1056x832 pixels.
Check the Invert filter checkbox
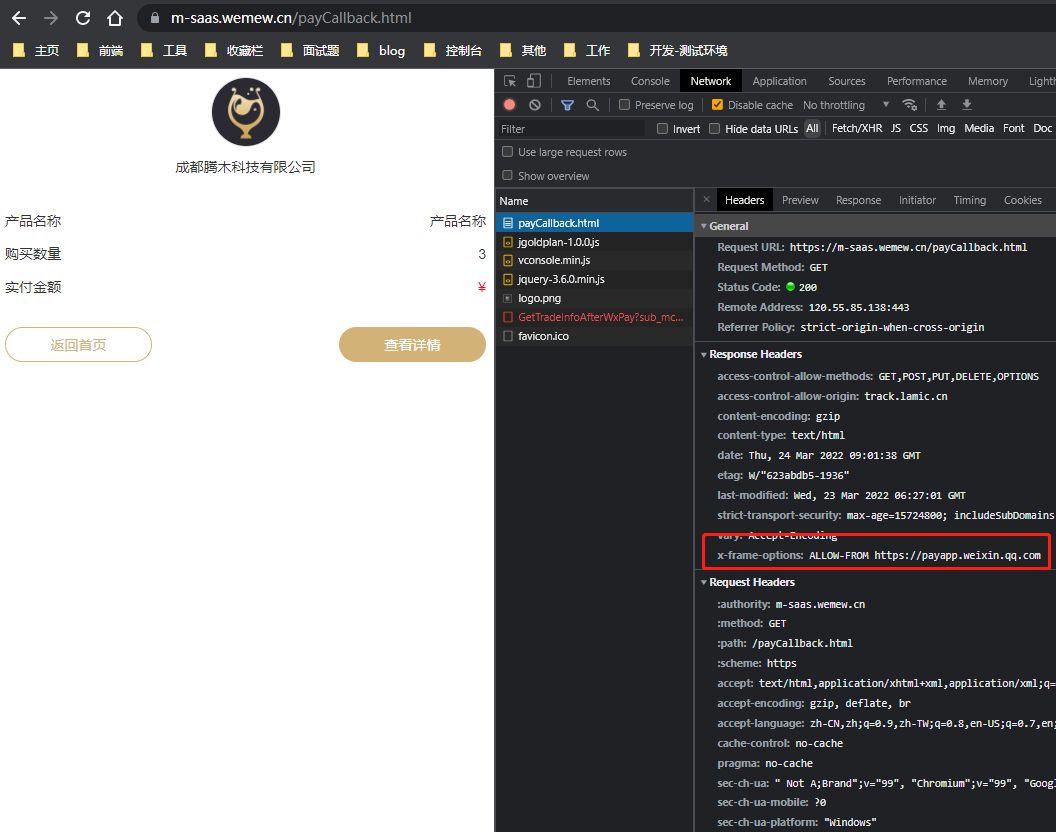point(663,128)
